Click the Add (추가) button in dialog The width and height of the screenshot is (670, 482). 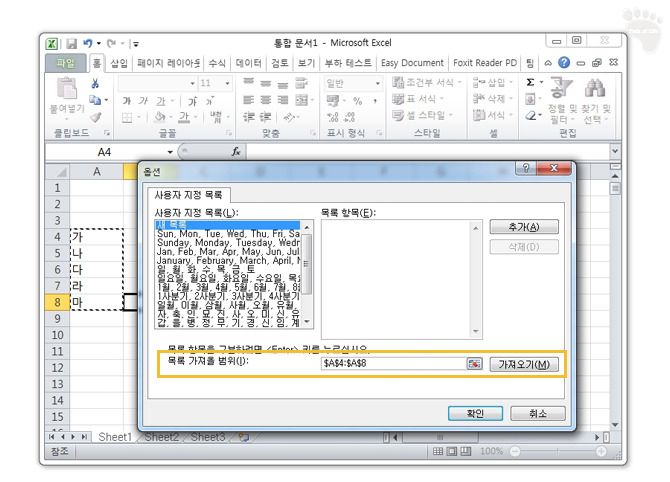click(524, 227)
